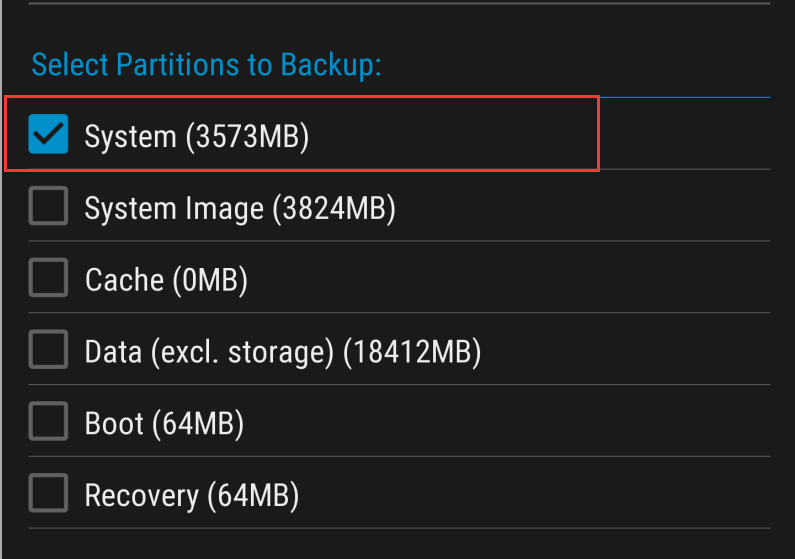The image size is (795, 559).
Task: Click empty space inside red-highlighted System row
Action: [x=460, y=134]
